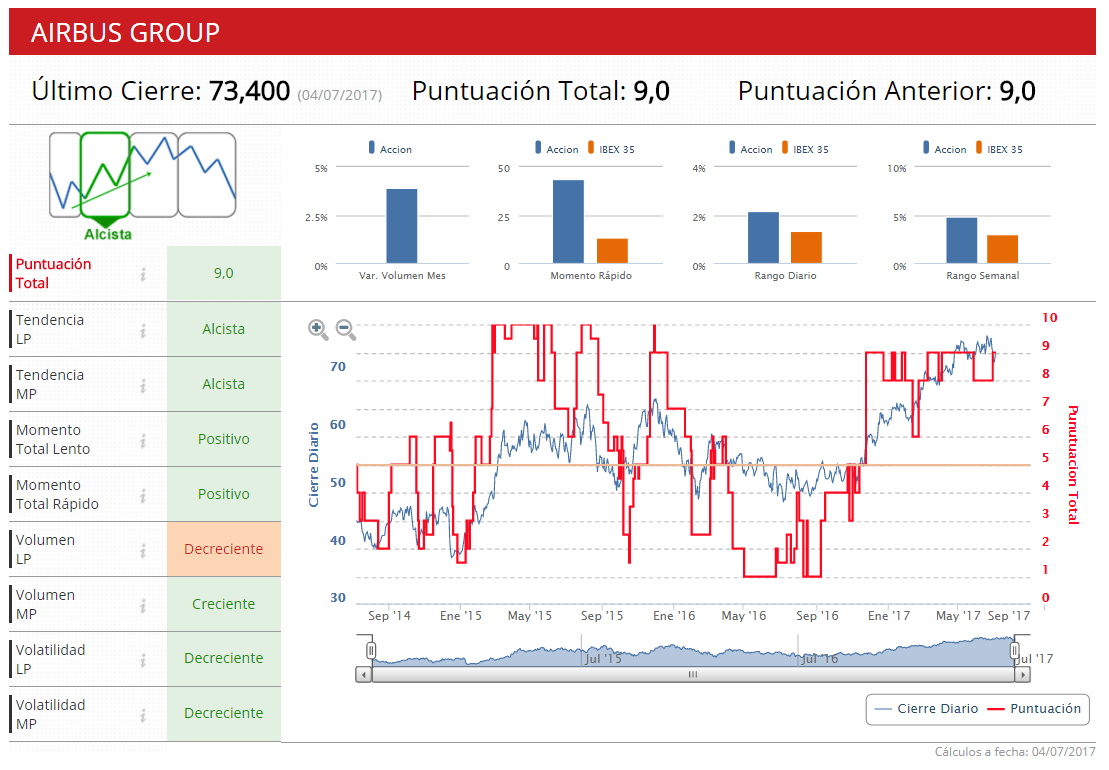Toggle Accion legend in Rango Diario chart
Image resolution: width=1109 pixels, height=770 pixels.
pyautogui.click(x=750, y=148)
